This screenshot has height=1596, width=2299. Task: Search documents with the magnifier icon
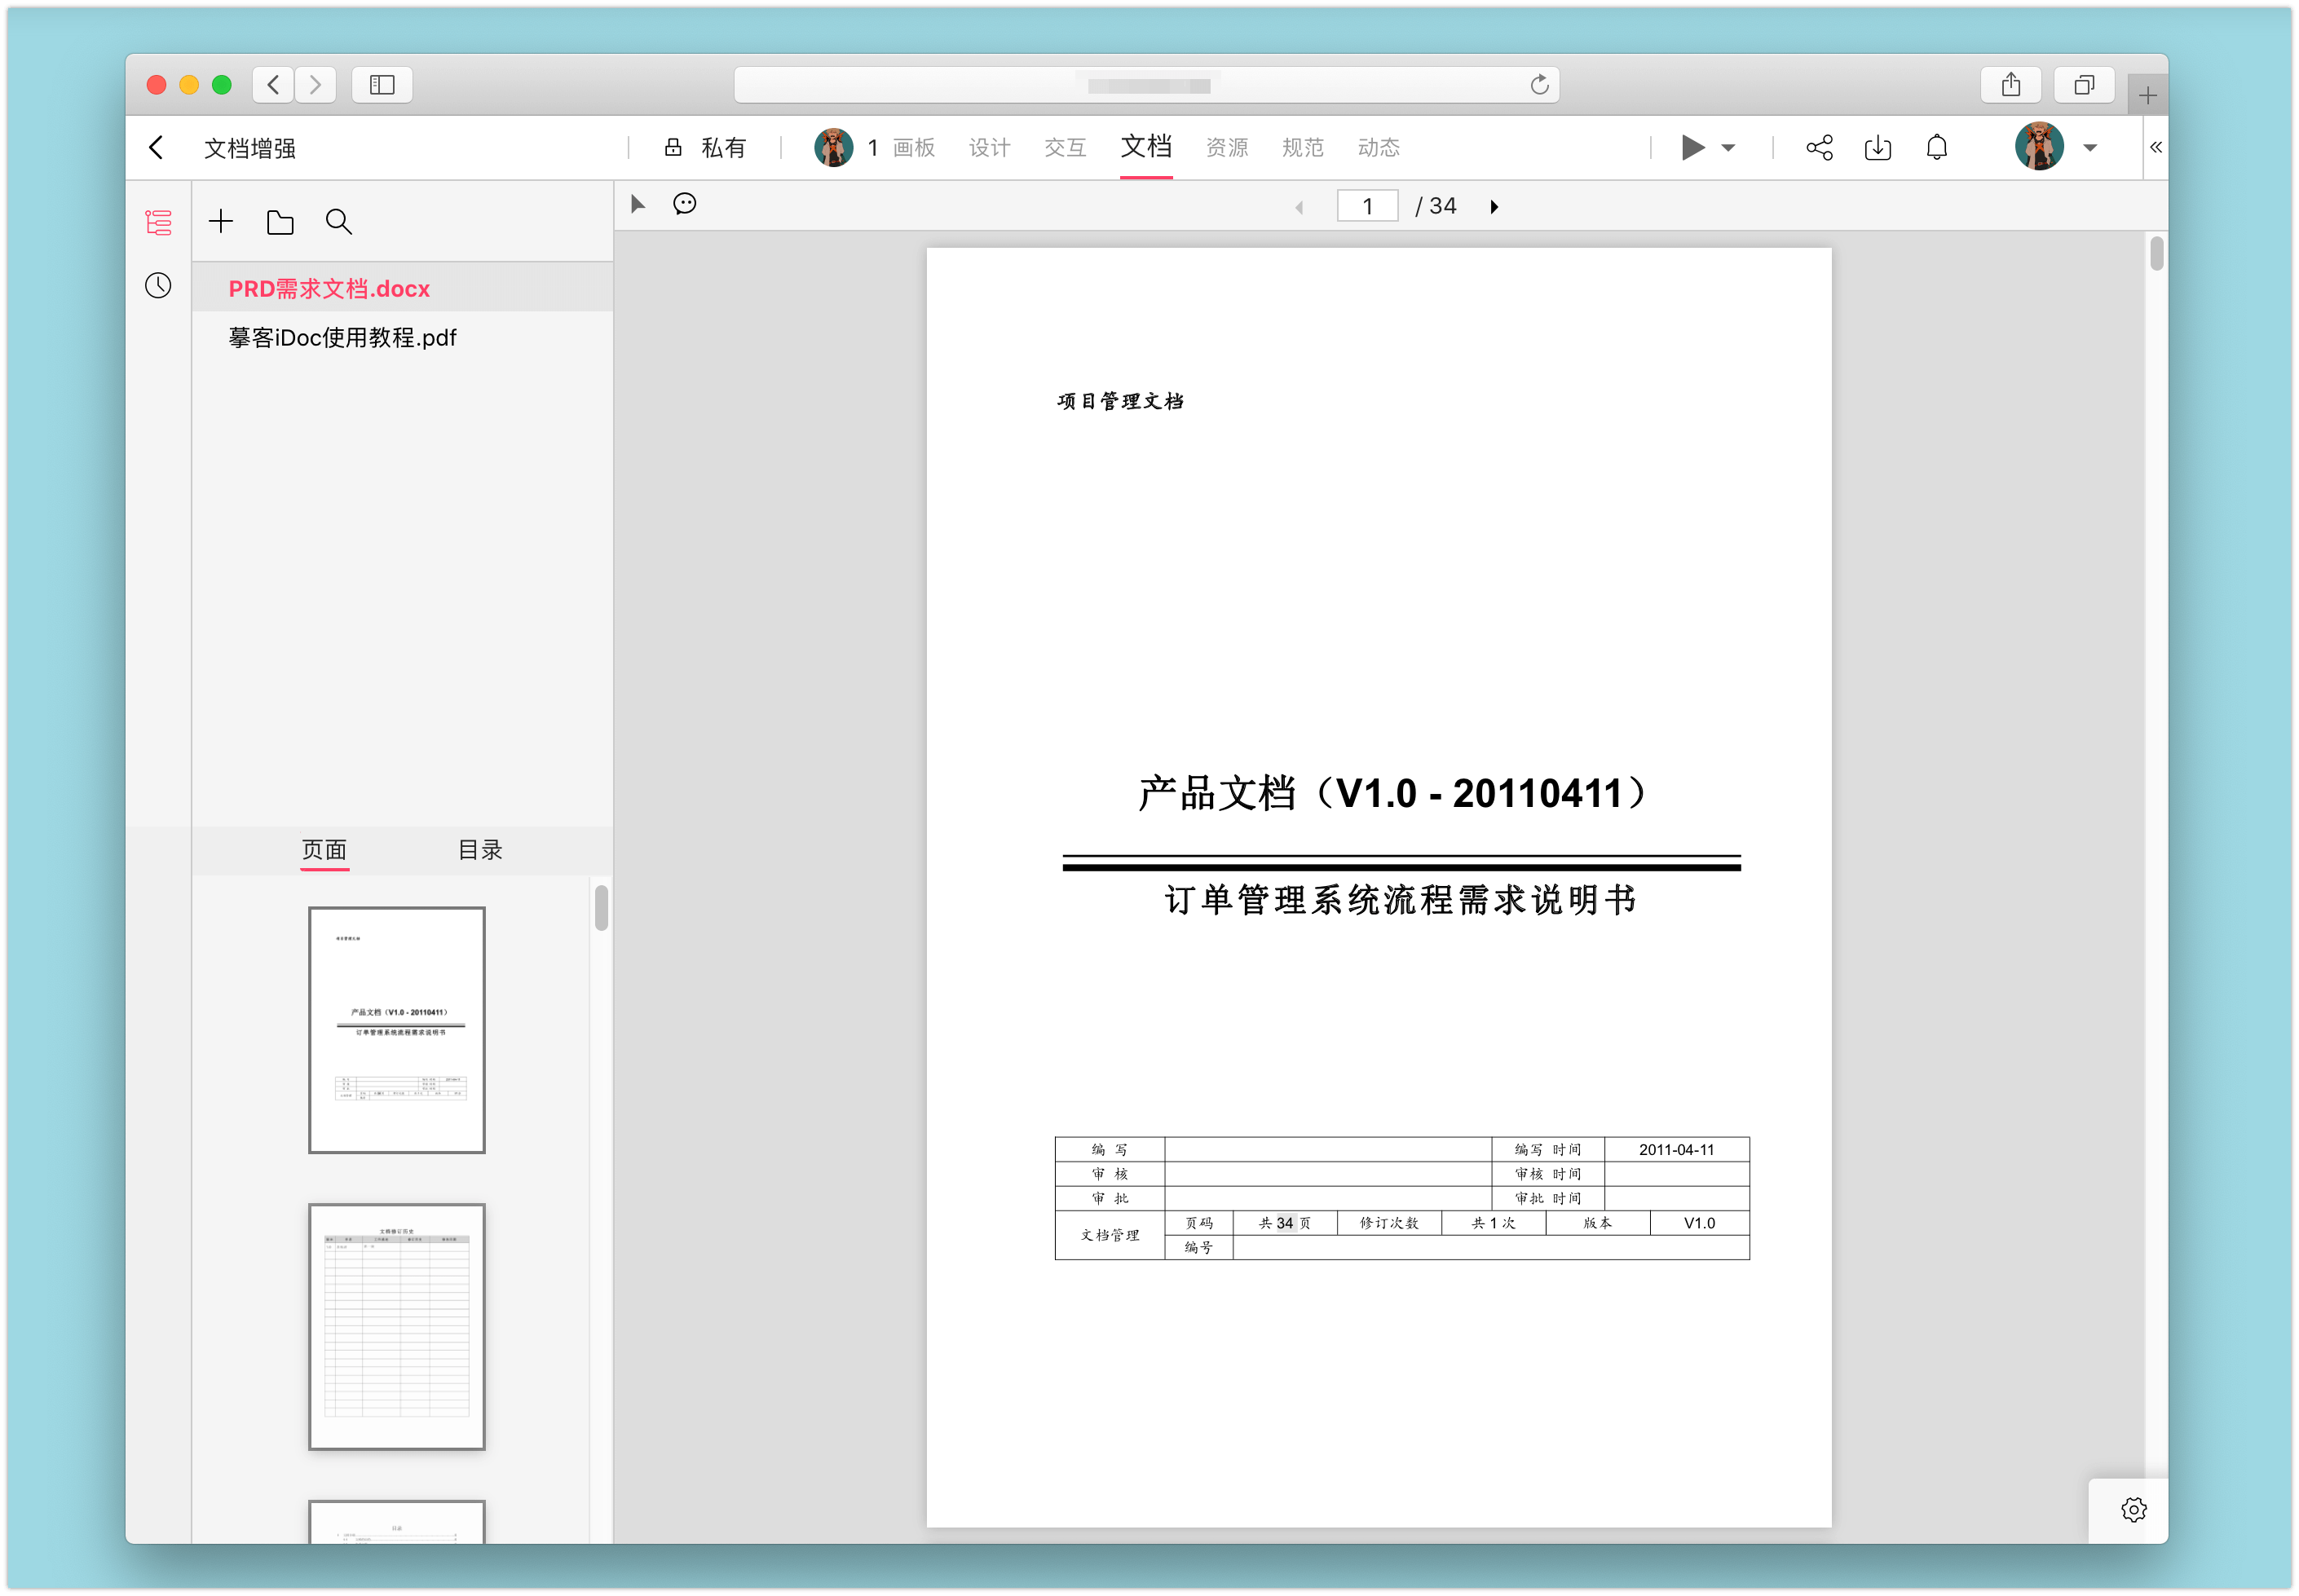coord(339,222)
